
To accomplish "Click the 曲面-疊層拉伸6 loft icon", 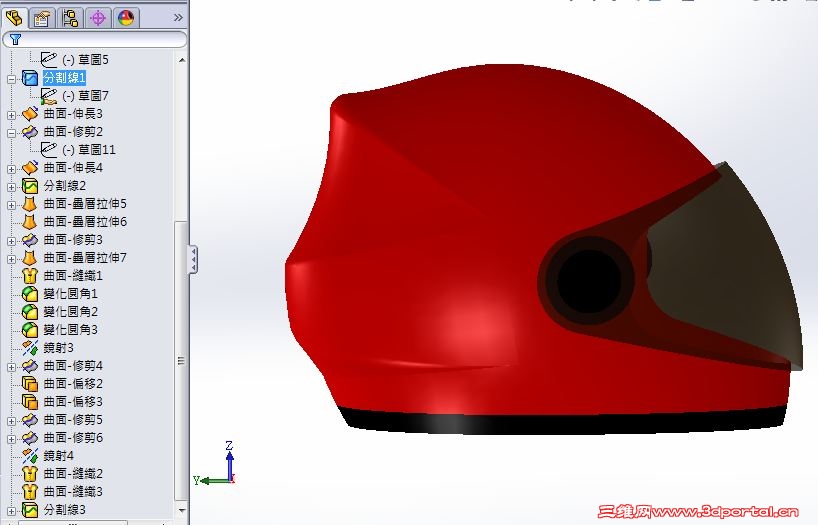I will click(x=30, y=222).
